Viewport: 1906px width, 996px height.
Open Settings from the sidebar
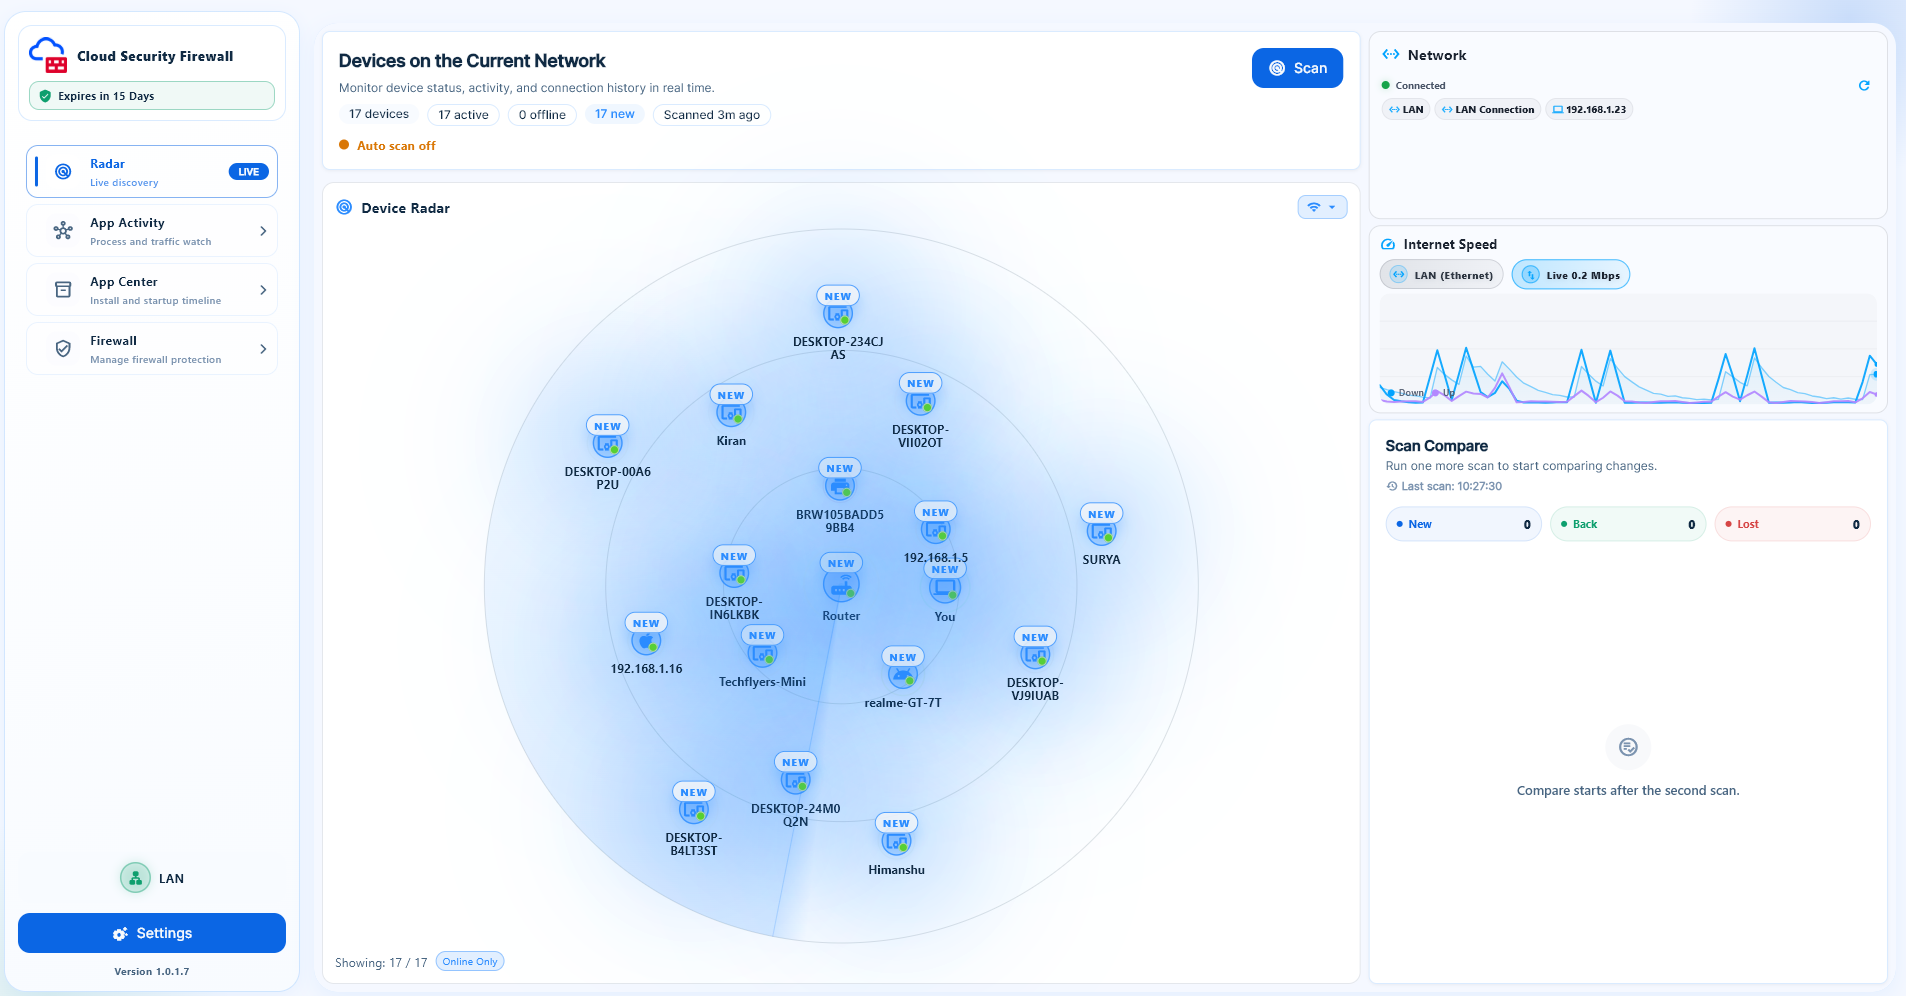pos(152,933)
